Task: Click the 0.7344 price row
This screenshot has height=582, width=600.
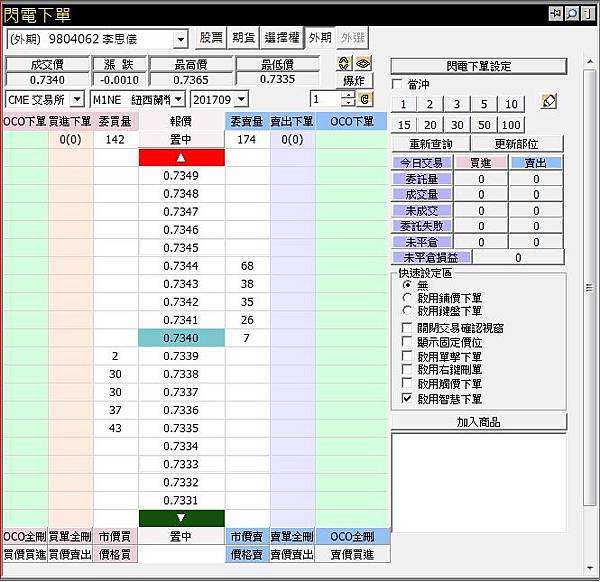Action: point(181,266)
